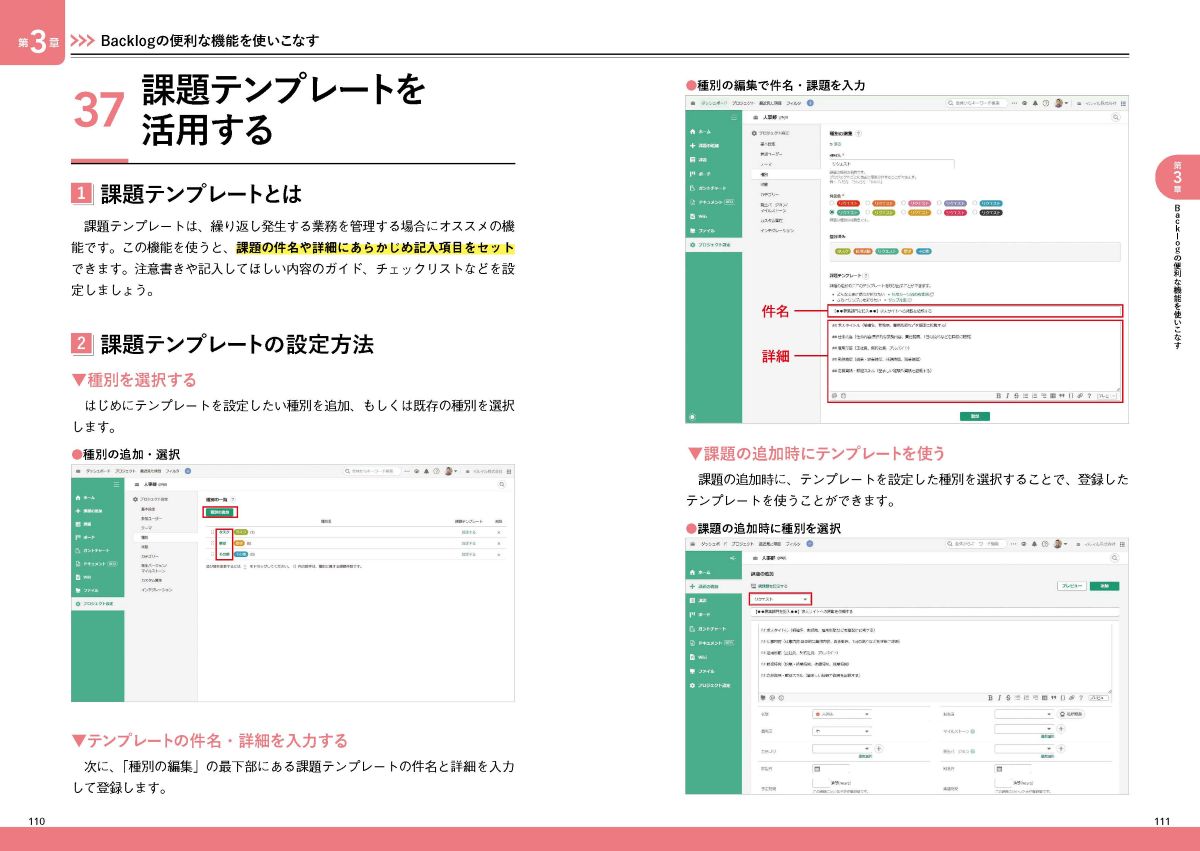1200x851 pixels.
Task: Select the black color radio button in type edit
Action: pos(976,212)
